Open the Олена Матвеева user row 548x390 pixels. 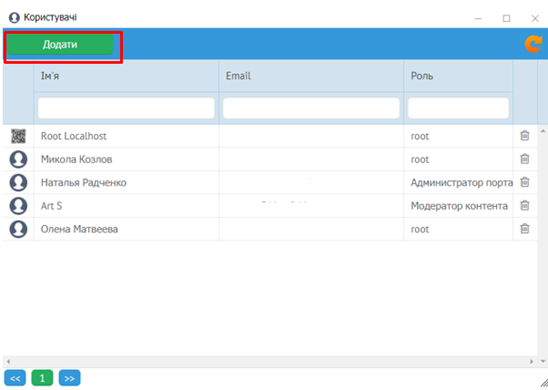[270, 229]
